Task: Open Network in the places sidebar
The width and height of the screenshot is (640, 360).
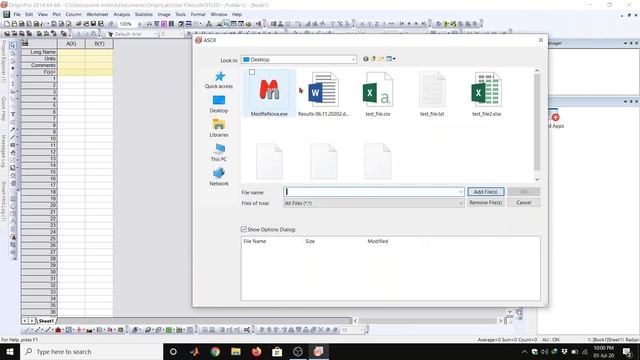Action: (x=219, y=177)
